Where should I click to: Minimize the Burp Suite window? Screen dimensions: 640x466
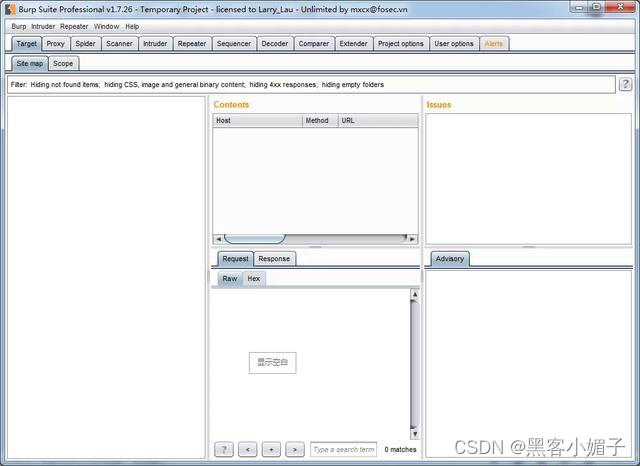click(x=578, y=7)
